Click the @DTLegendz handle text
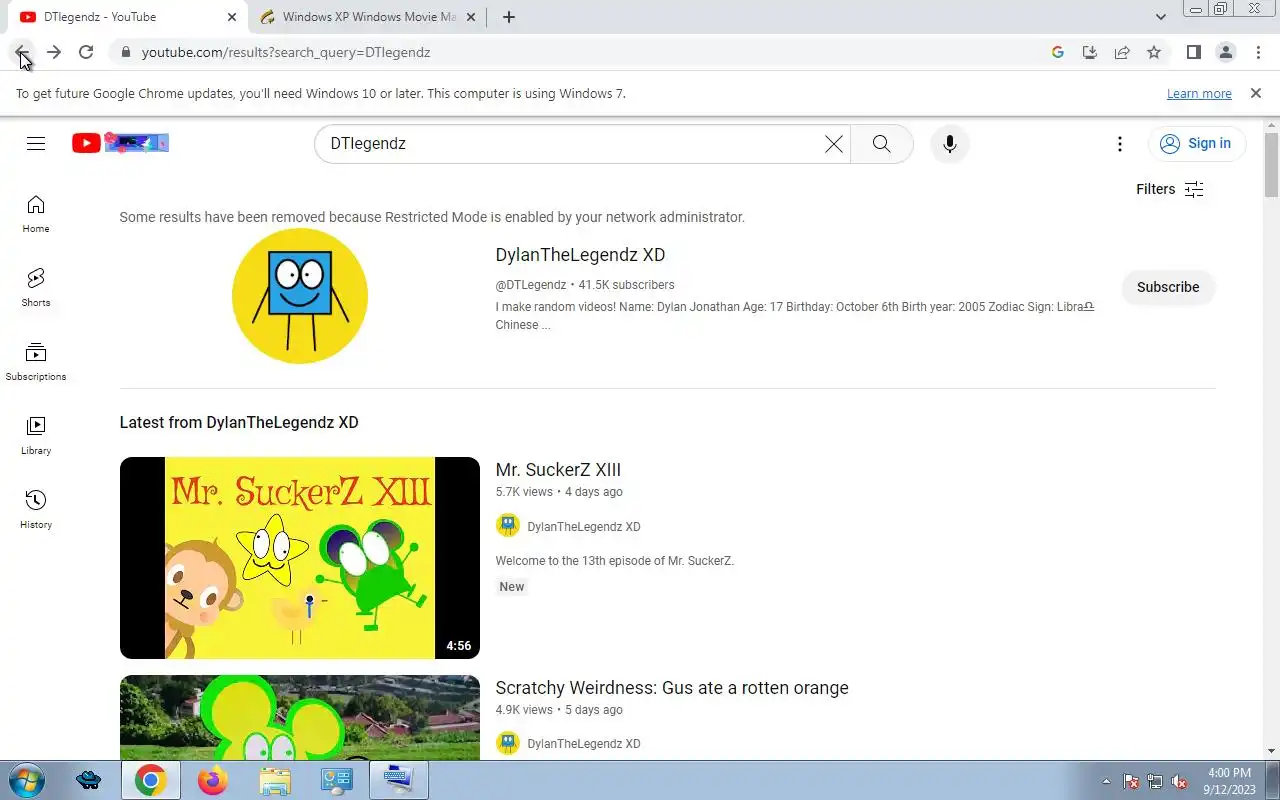Viewport: 1280px width, 800px height. (x=531, y=285)
